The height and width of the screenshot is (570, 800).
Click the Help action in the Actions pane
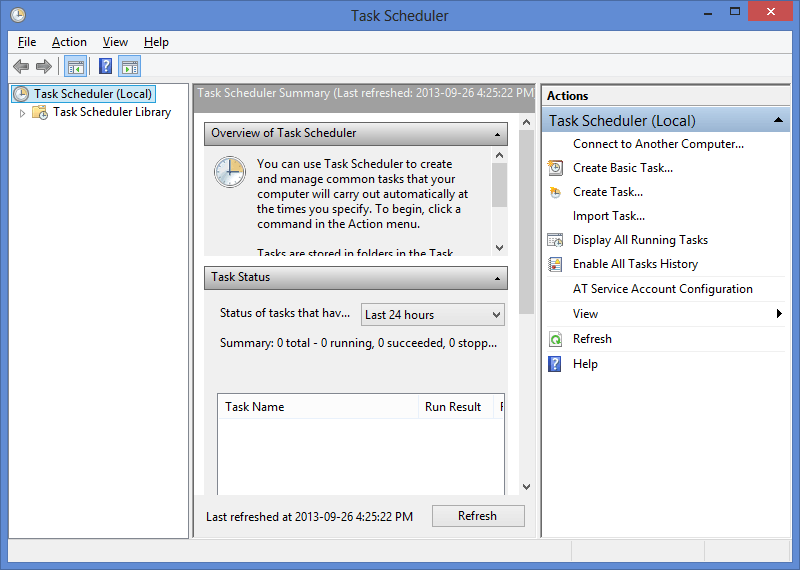[x=585, y=364]
